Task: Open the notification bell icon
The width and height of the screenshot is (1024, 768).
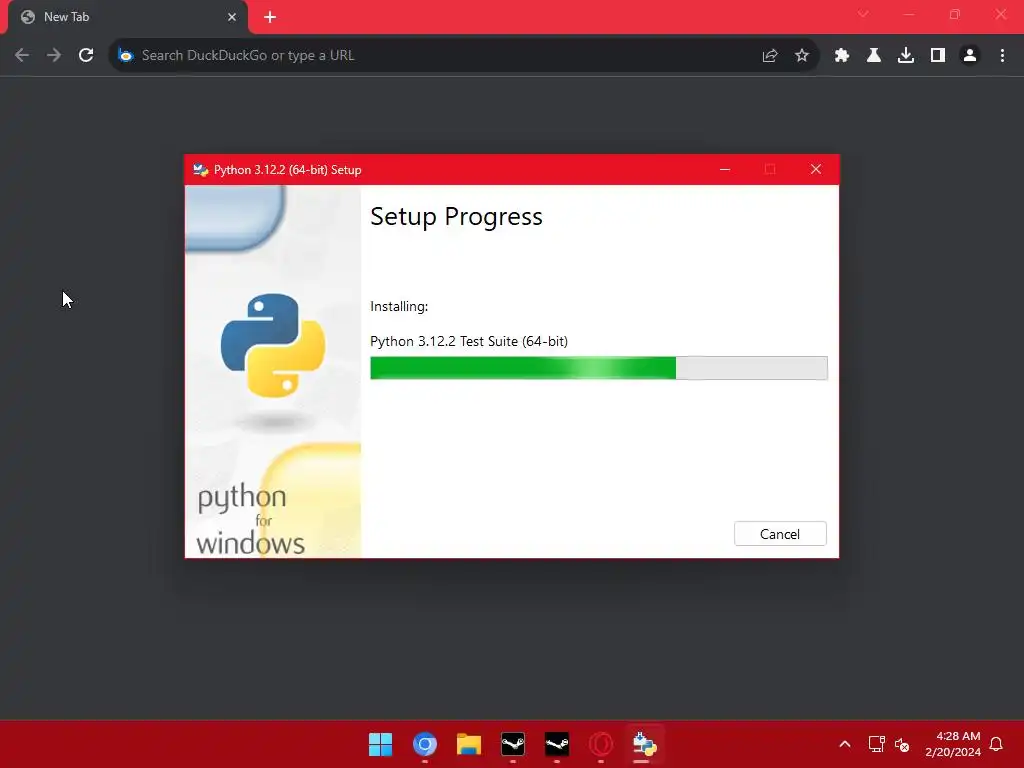Action: tap(996, 744)
